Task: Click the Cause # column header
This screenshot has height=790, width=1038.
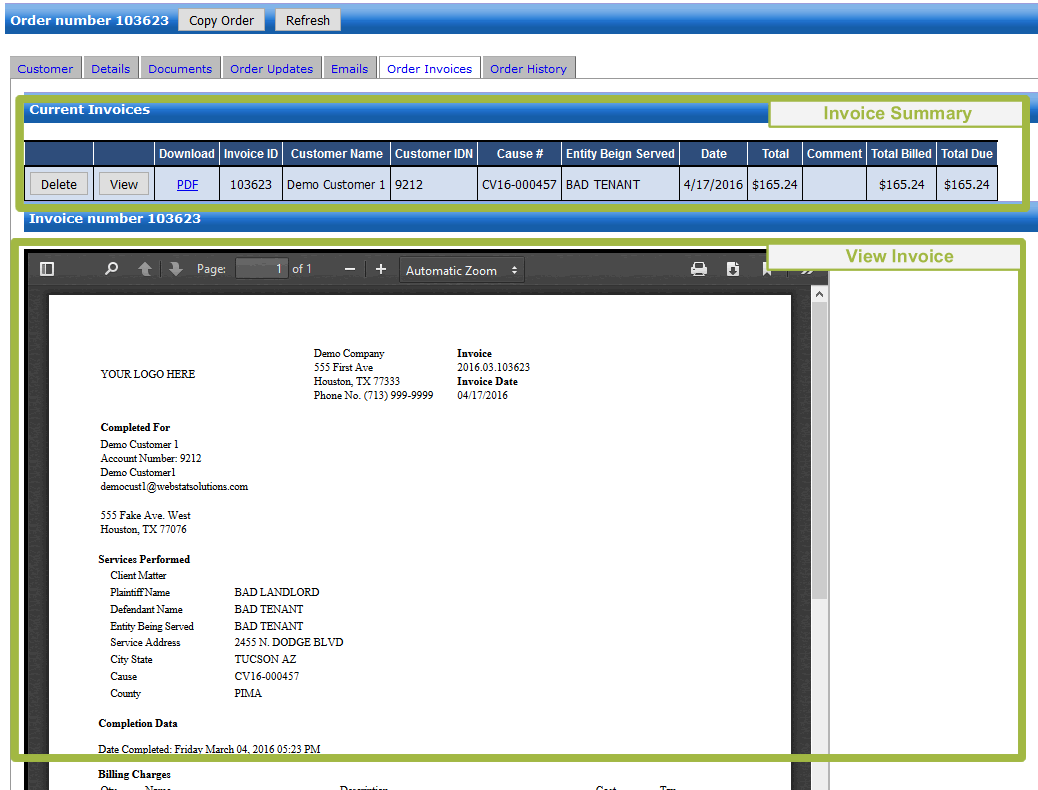Action: tap(520, 154)
